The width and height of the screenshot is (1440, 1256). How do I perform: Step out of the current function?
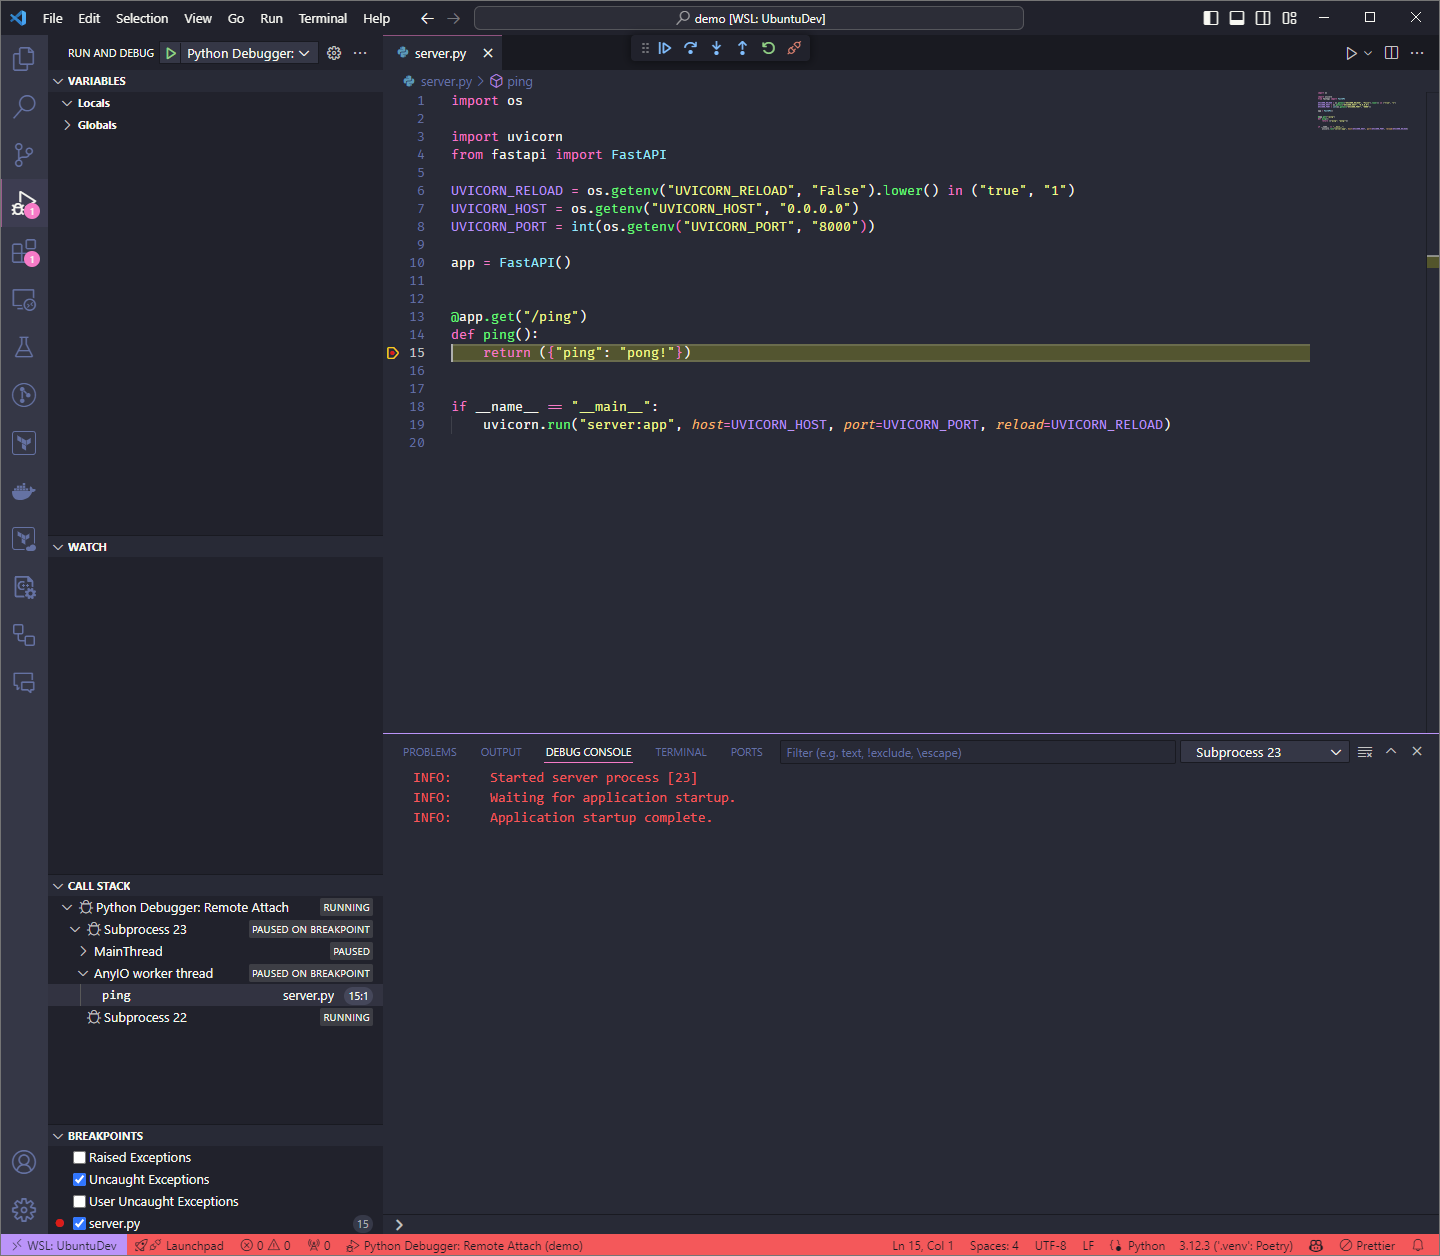742,48
